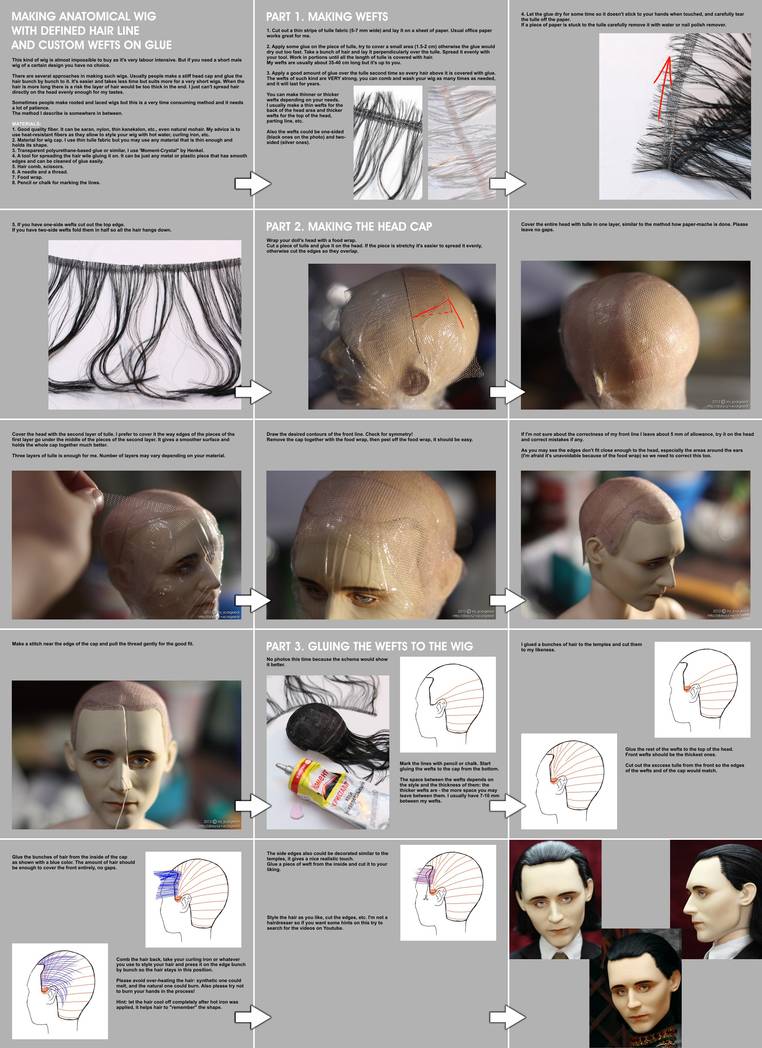The height and width of the screenshot is (1048, 762).
Task: Click the 'No photos this time' note
Action: pos(327,662)
